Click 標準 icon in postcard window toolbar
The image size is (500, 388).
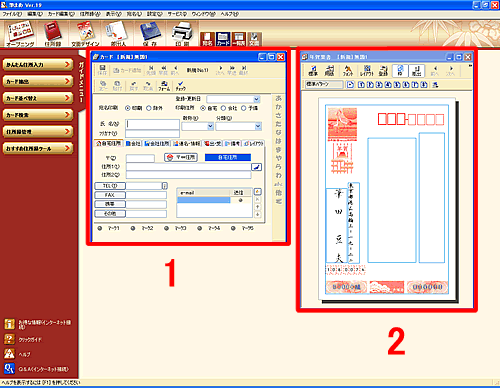click(313, 70)
